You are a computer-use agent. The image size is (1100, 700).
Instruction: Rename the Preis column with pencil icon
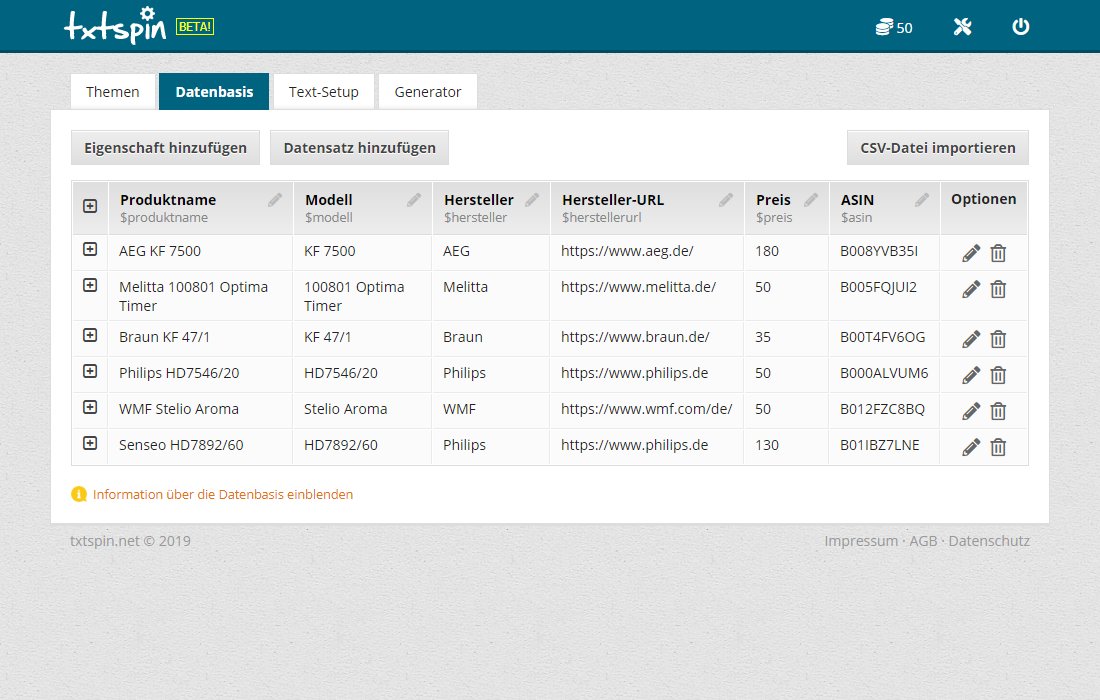point(811,200)
